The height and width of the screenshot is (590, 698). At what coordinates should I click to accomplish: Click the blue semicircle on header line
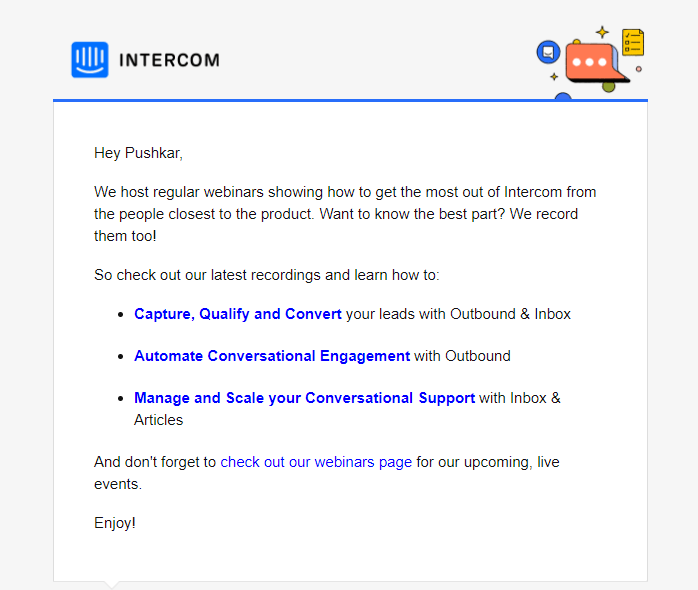click(x=563, y=96)
